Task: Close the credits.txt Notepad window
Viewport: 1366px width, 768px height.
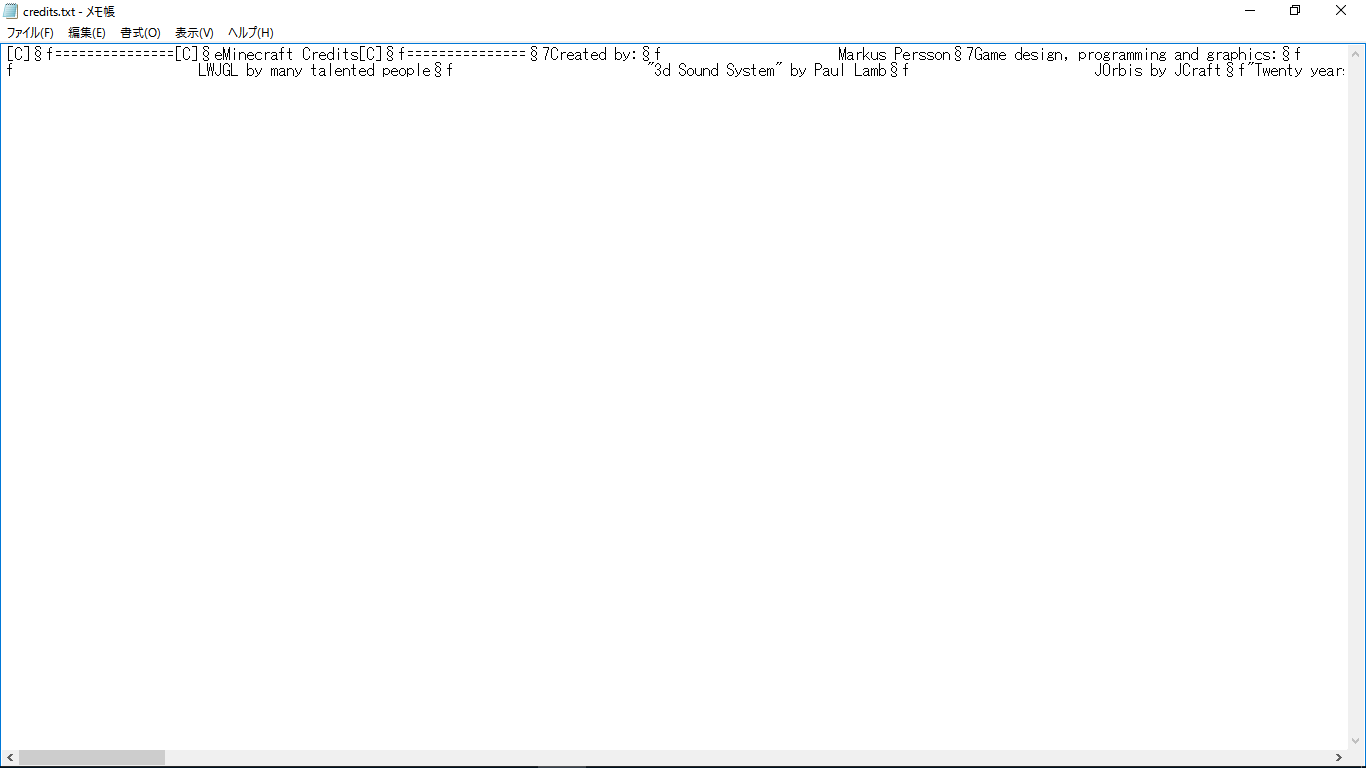Action: (1341, 11)
